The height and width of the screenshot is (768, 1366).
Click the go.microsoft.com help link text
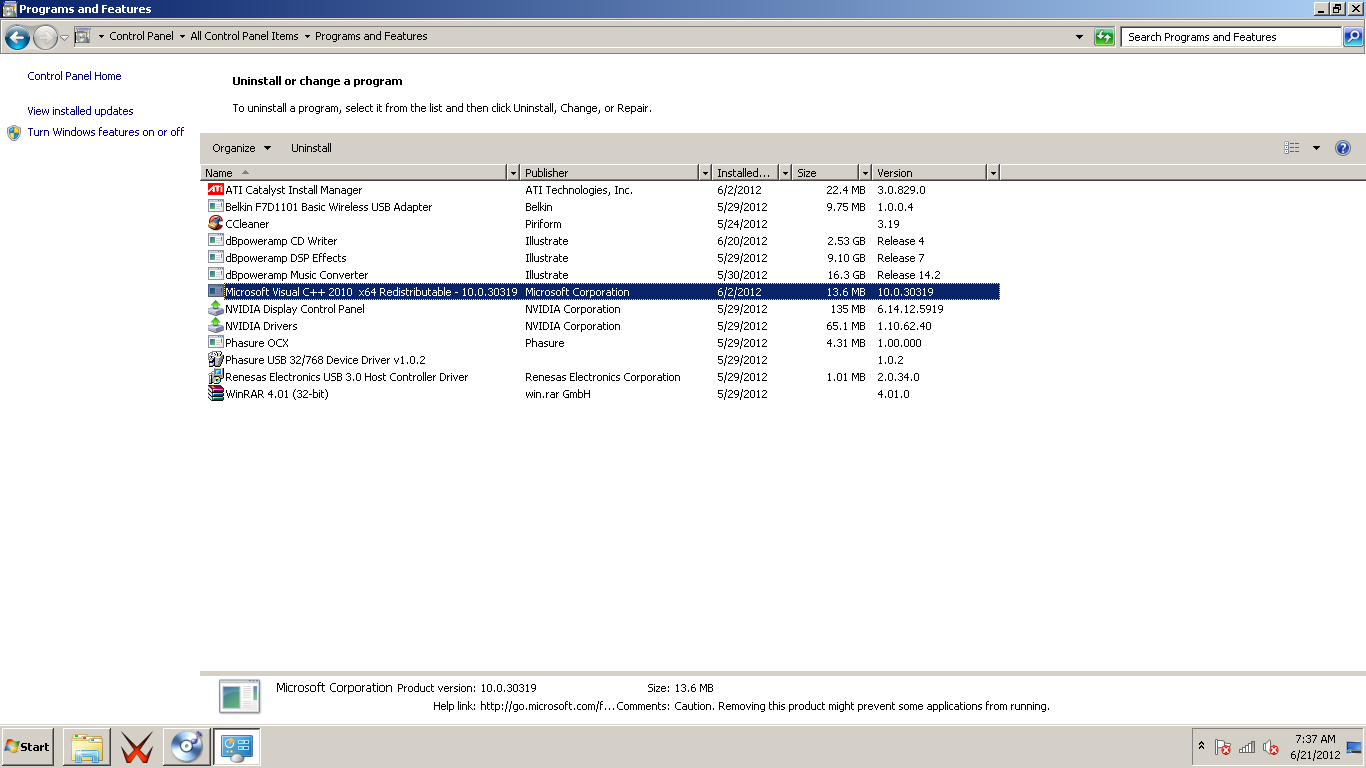tap(547, 706)
